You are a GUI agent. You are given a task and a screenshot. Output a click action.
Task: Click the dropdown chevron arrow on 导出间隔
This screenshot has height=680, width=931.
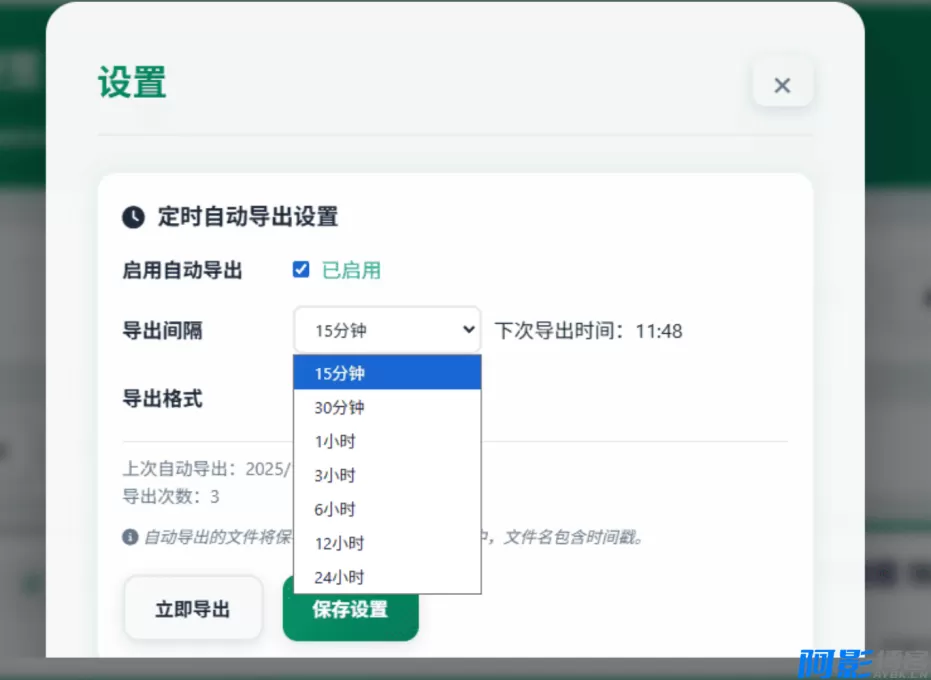[468, 329]
